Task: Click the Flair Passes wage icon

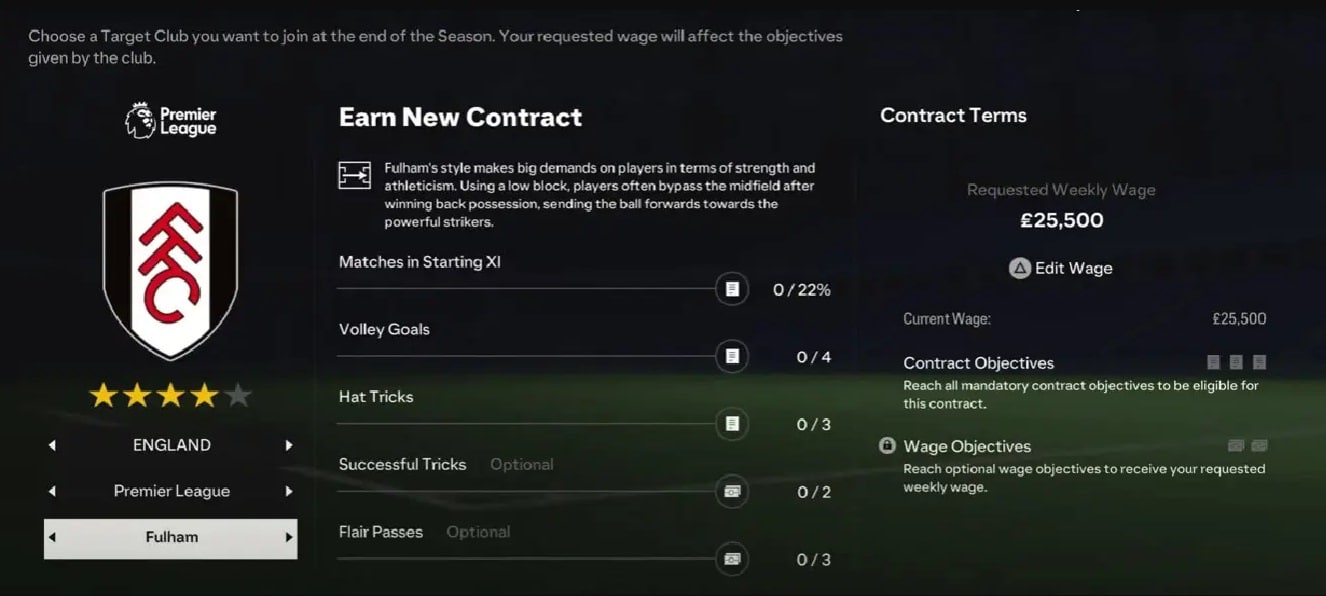Action: 732,559
